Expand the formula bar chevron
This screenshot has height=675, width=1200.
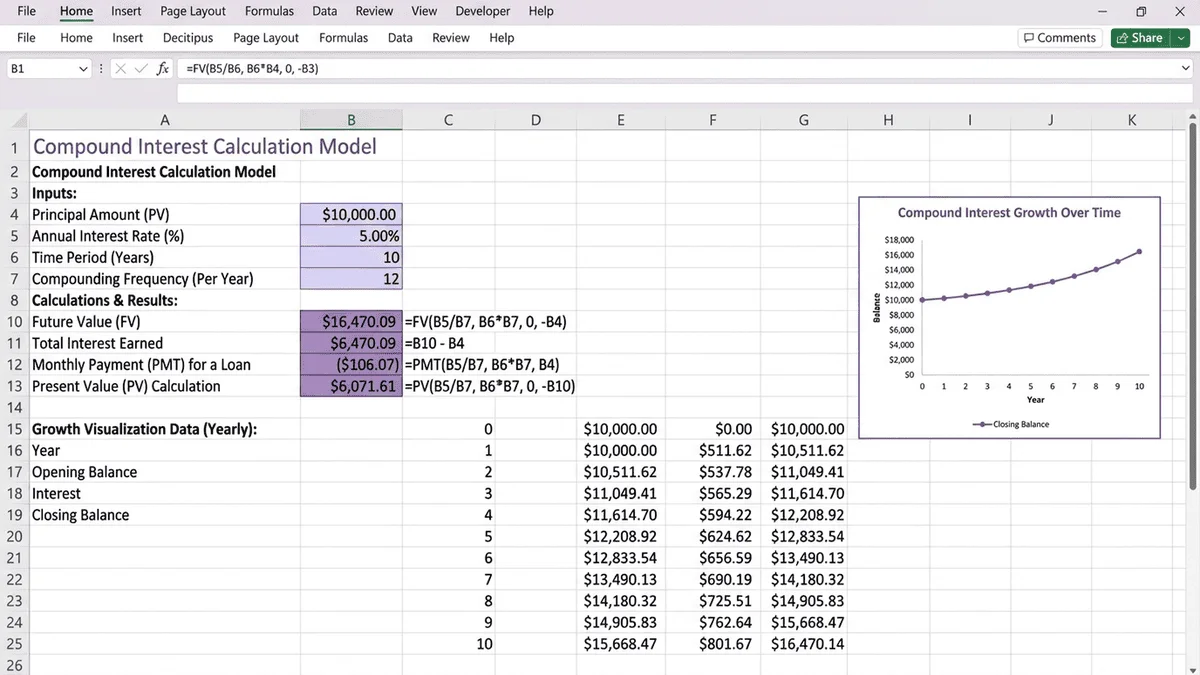click(x=1186, y=69)
